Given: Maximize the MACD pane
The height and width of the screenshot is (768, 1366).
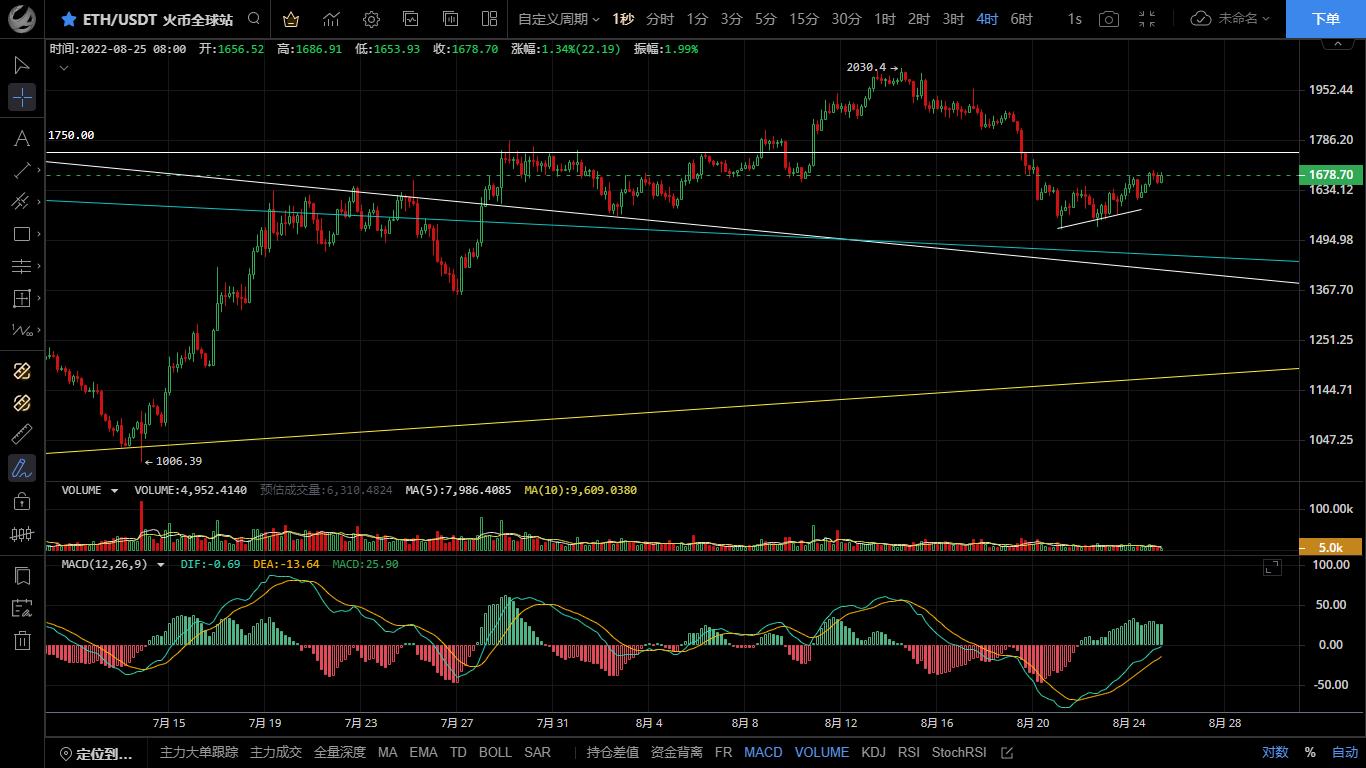Looking at the screenshot, I should (x=1272, y=567).
